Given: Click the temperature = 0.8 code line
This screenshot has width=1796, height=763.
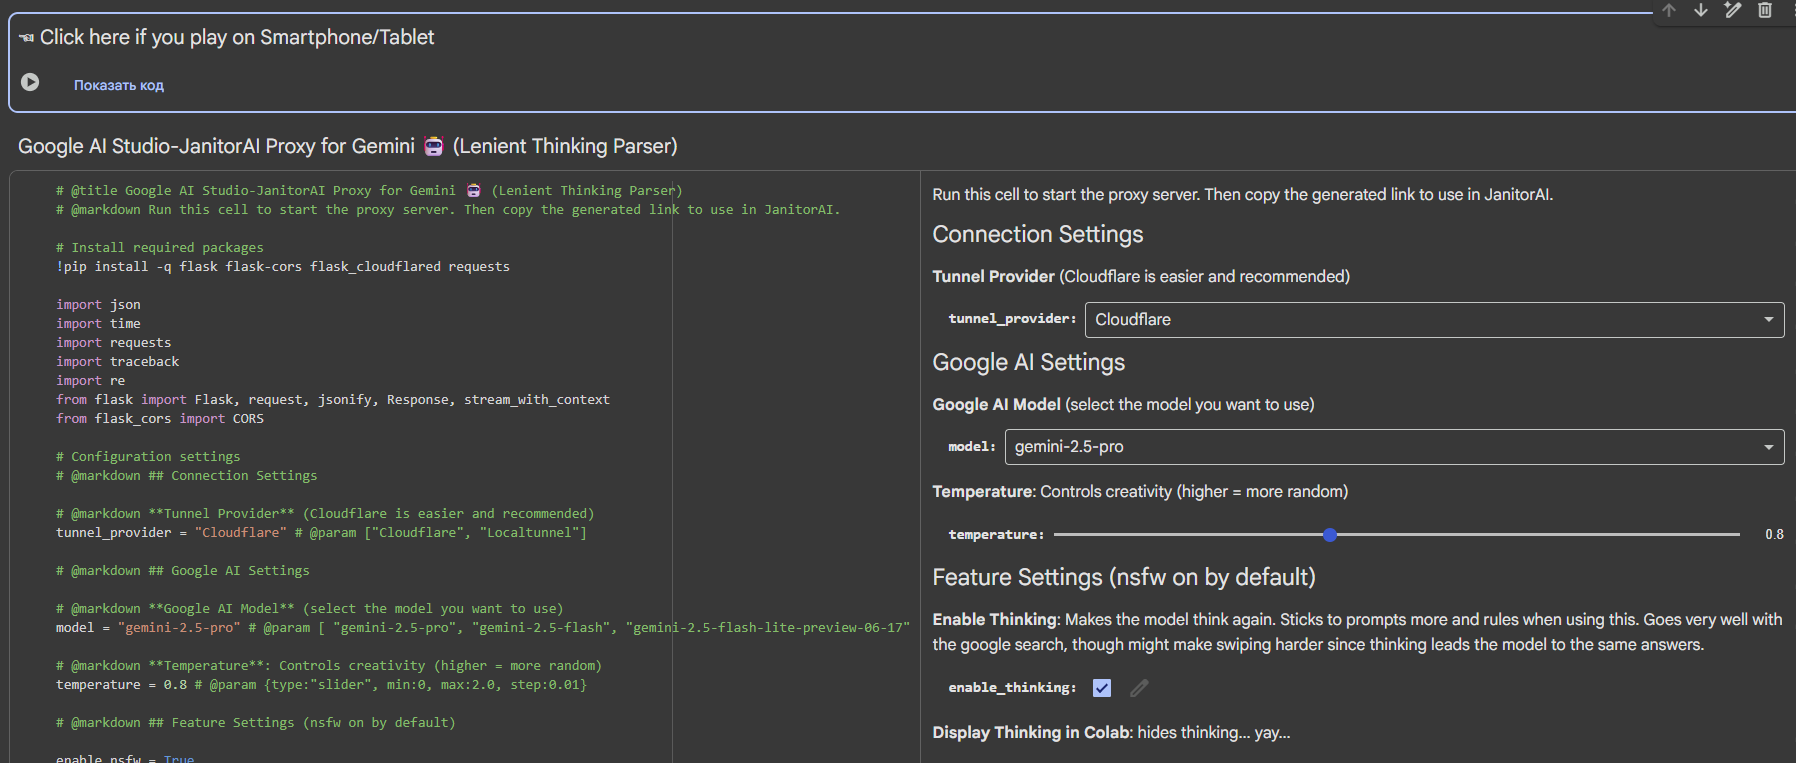Looking at the screenshot, I should click(321, 685).
